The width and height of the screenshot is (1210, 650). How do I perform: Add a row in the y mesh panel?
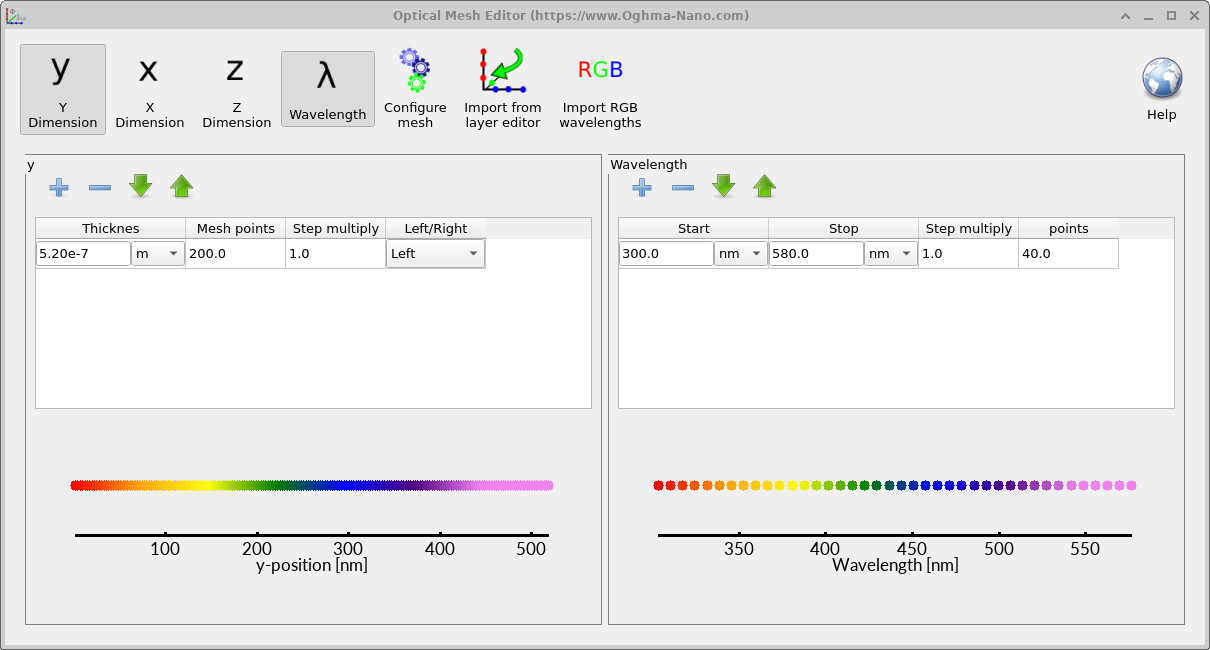(x=59, y=187)
